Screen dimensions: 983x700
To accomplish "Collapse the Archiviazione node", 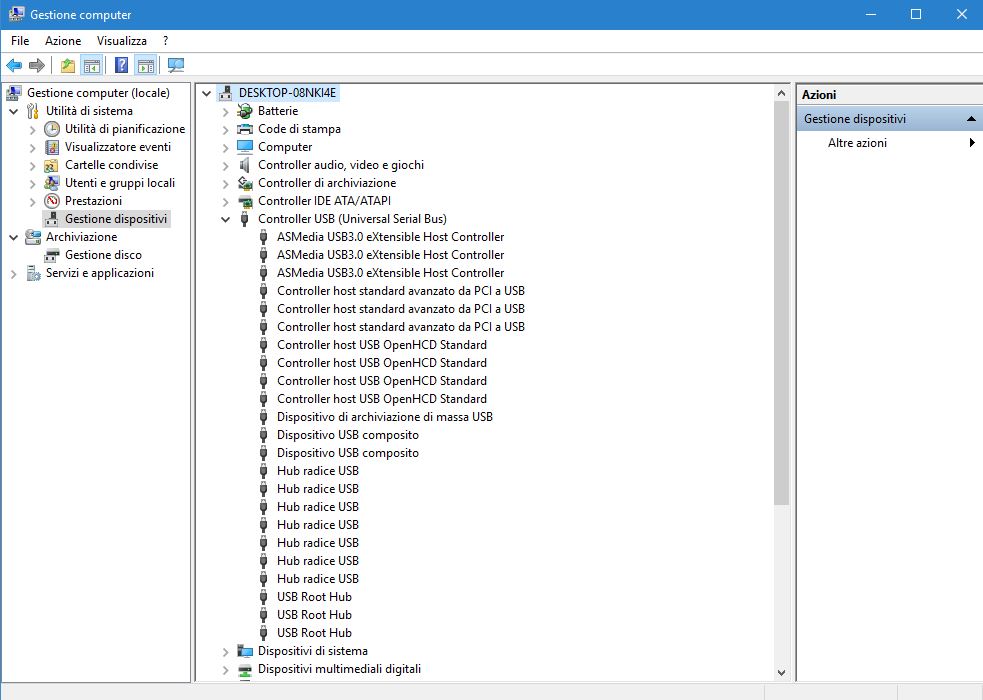I will (14, 238).
